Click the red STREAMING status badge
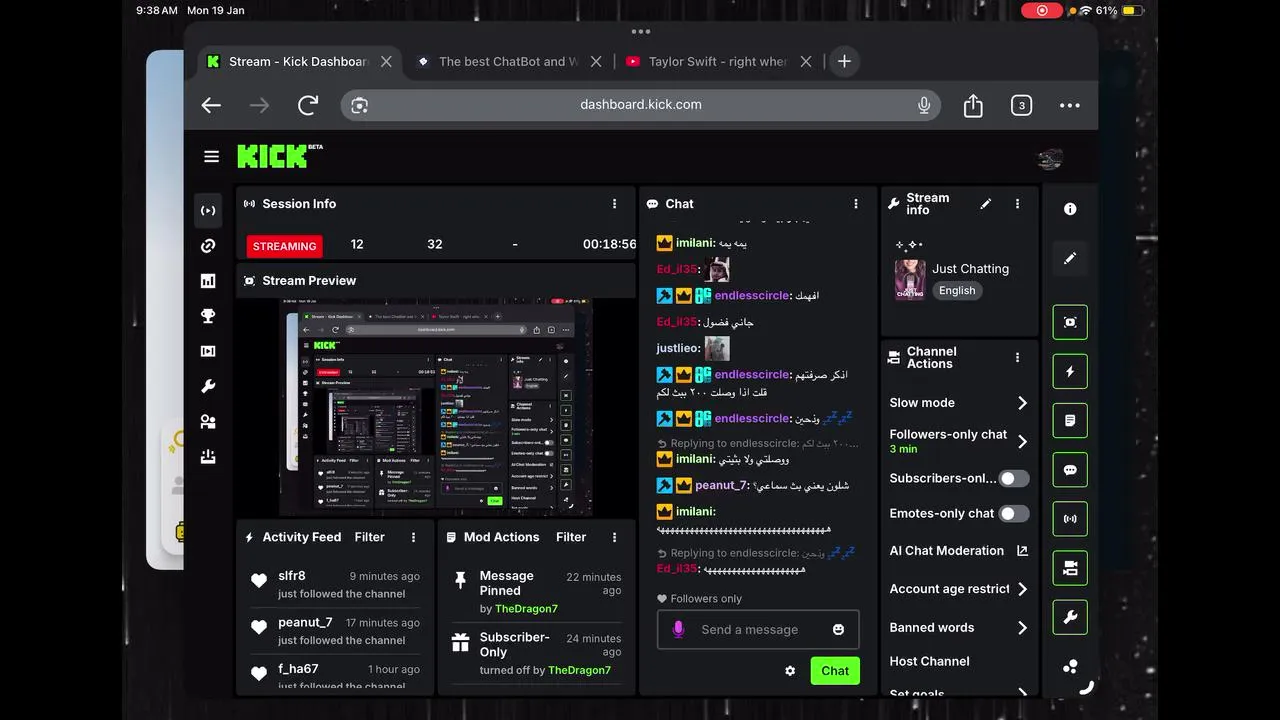Image resolution: width=1280 pixels, height=720 pixels. 284,246
